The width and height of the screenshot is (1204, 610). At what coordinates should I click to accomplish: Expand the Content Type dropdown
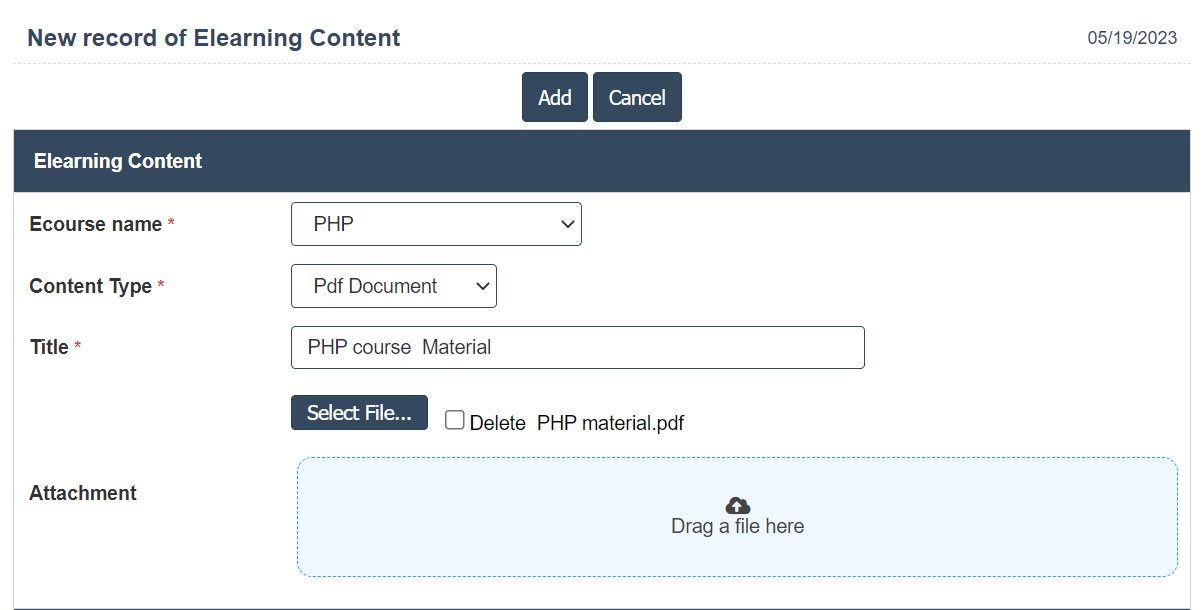point(393,286)
